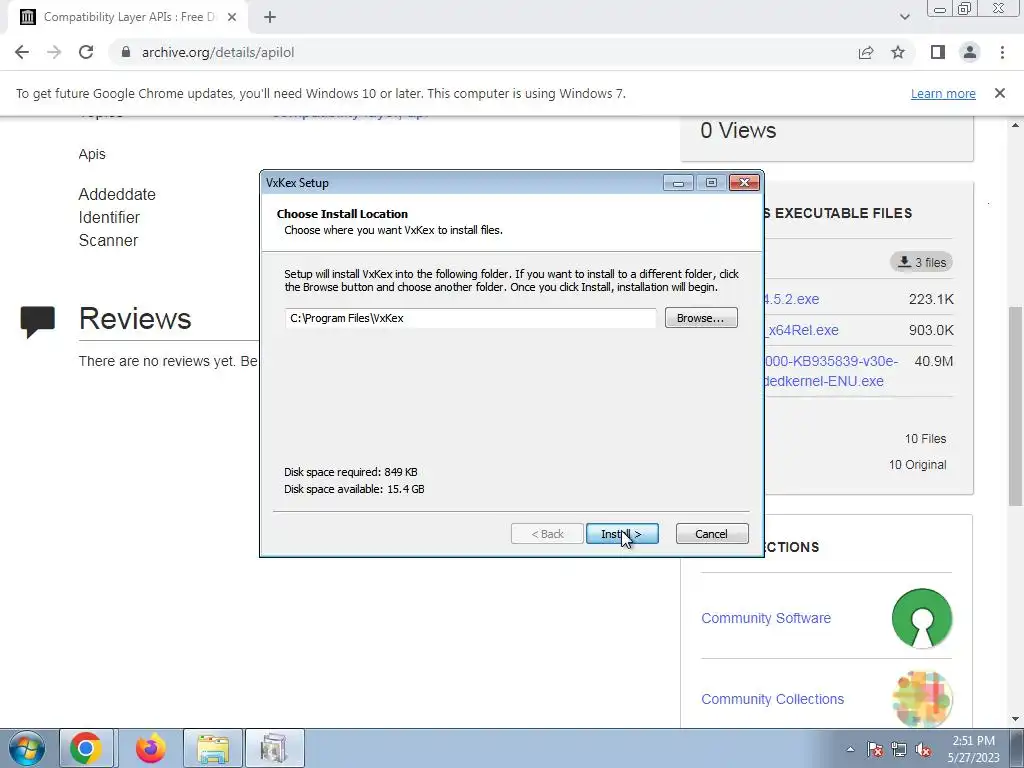Open the Windows Start menu

click(x=27, y=748)
